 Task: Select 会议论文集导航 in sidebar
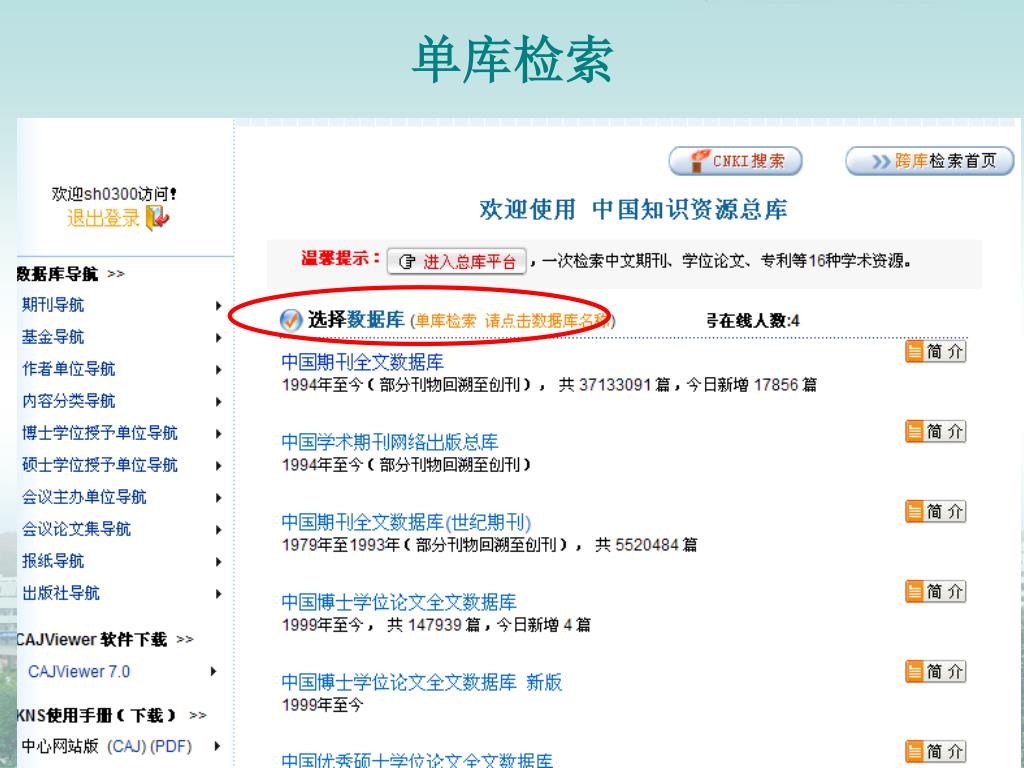[76, 529]
